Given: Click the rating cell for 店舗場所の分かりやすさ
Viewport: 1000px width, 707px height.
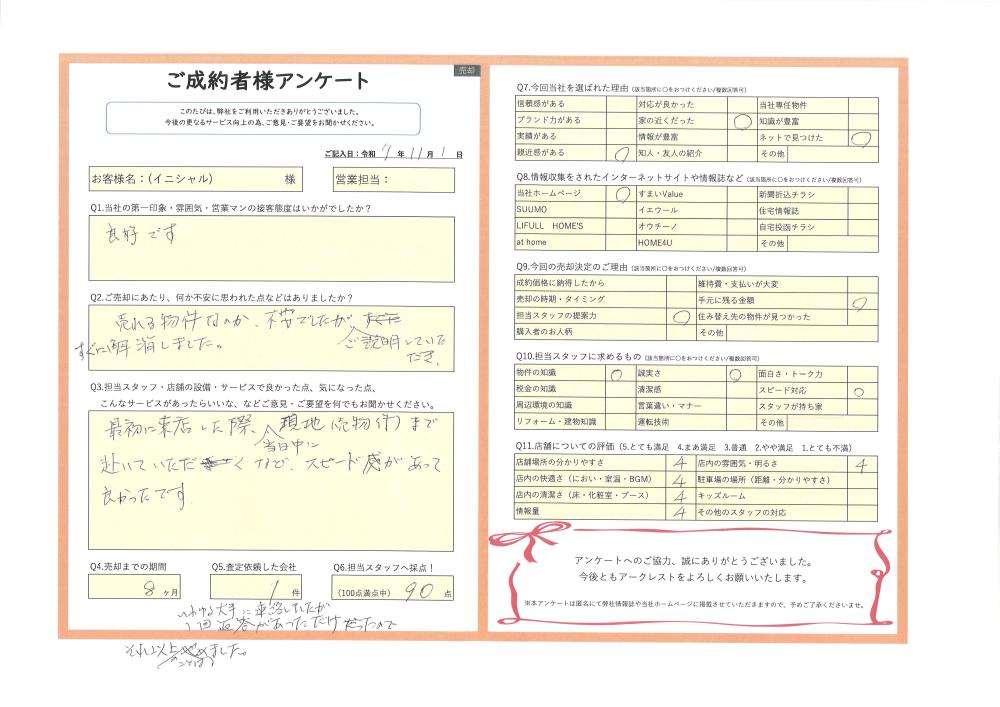Looking at the screenshot, I should pyautogui.click(x=680, y=463).
